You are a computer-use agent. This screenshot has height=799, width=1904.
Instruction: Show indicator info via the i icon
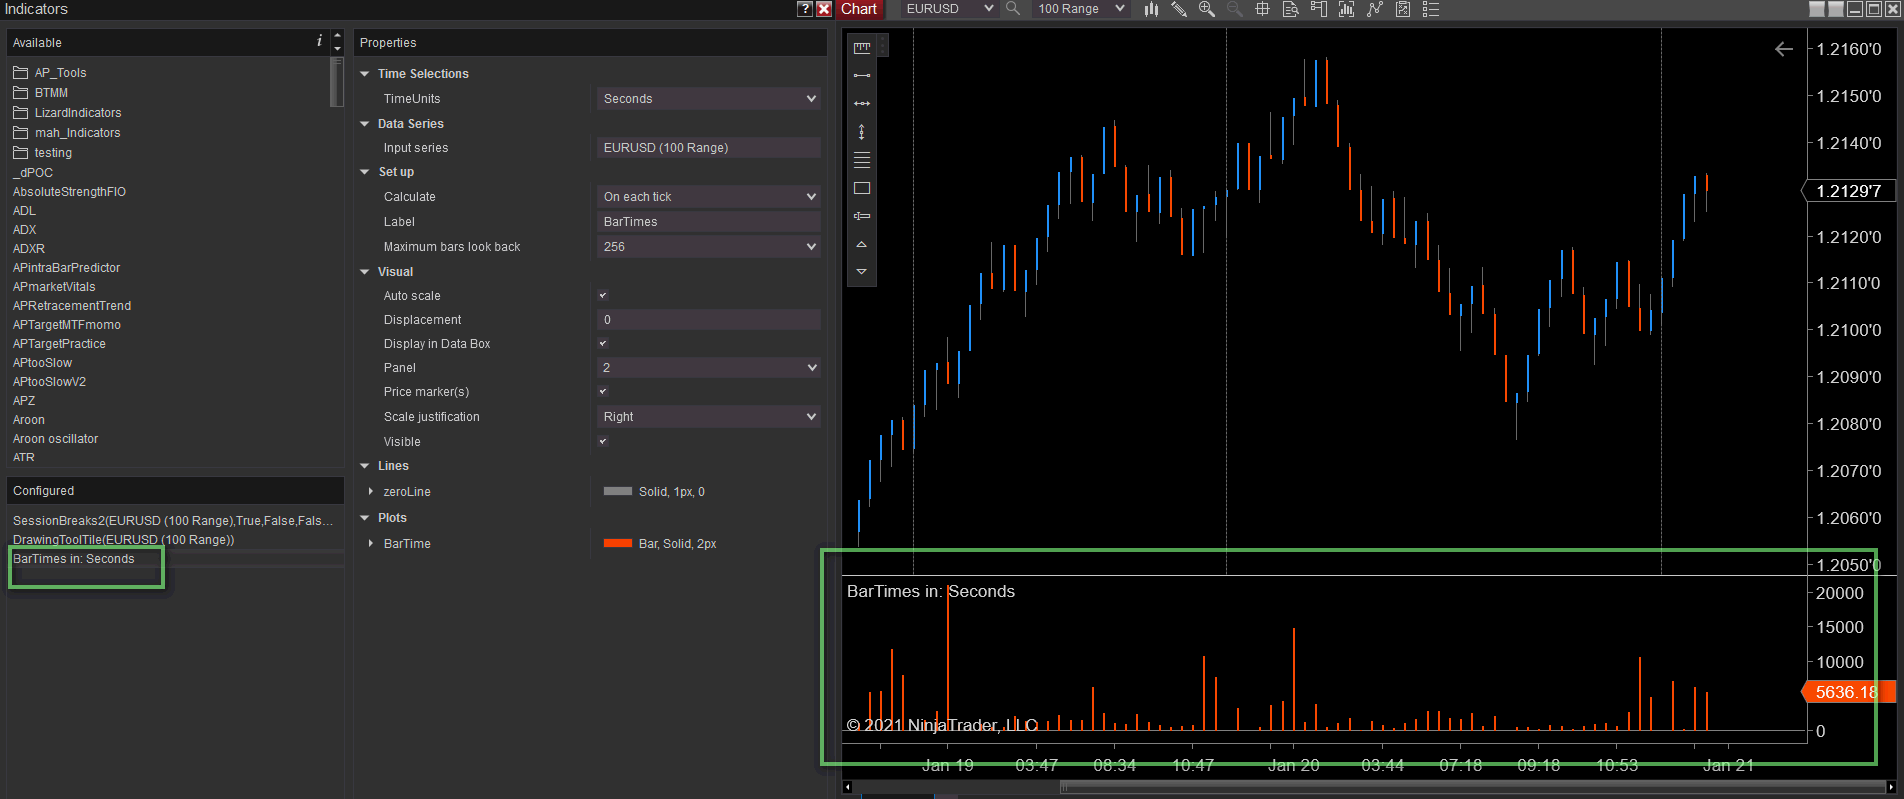point(319,41)
